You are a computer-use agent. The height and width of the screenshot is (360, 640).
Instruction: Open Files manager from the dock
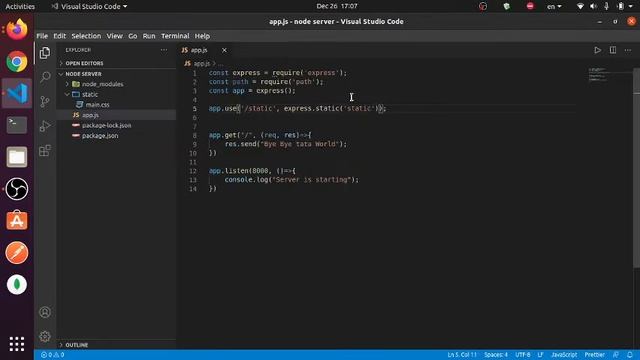click(x=17, y=157)
